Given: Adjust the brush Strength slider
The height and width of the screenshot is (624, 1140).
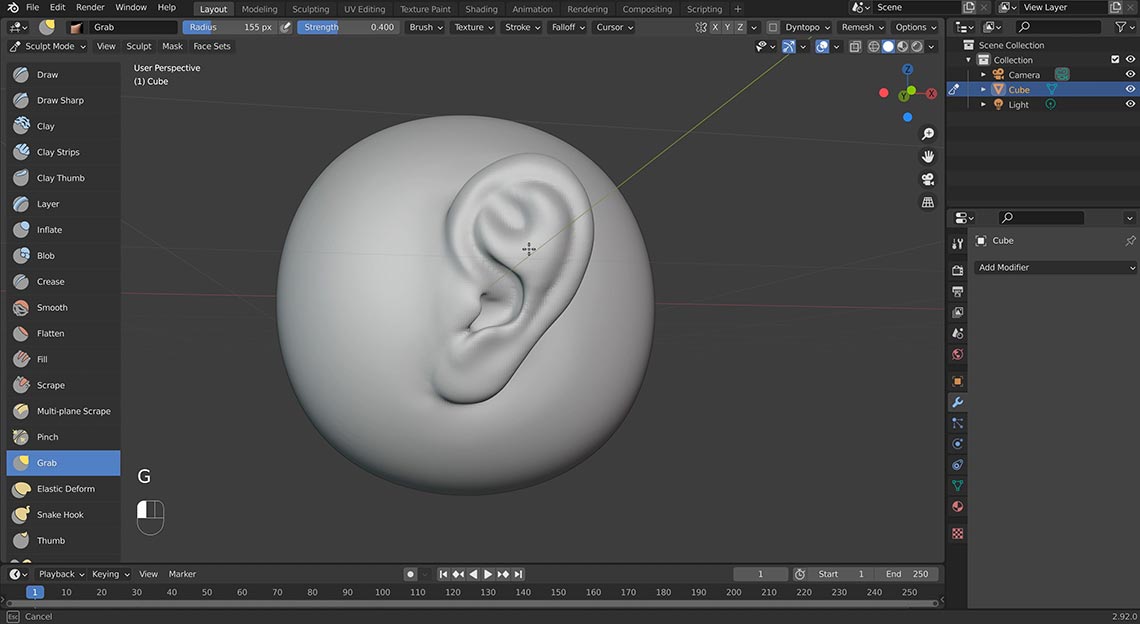Looking at the screenshot, I should [x=348, y=27].
